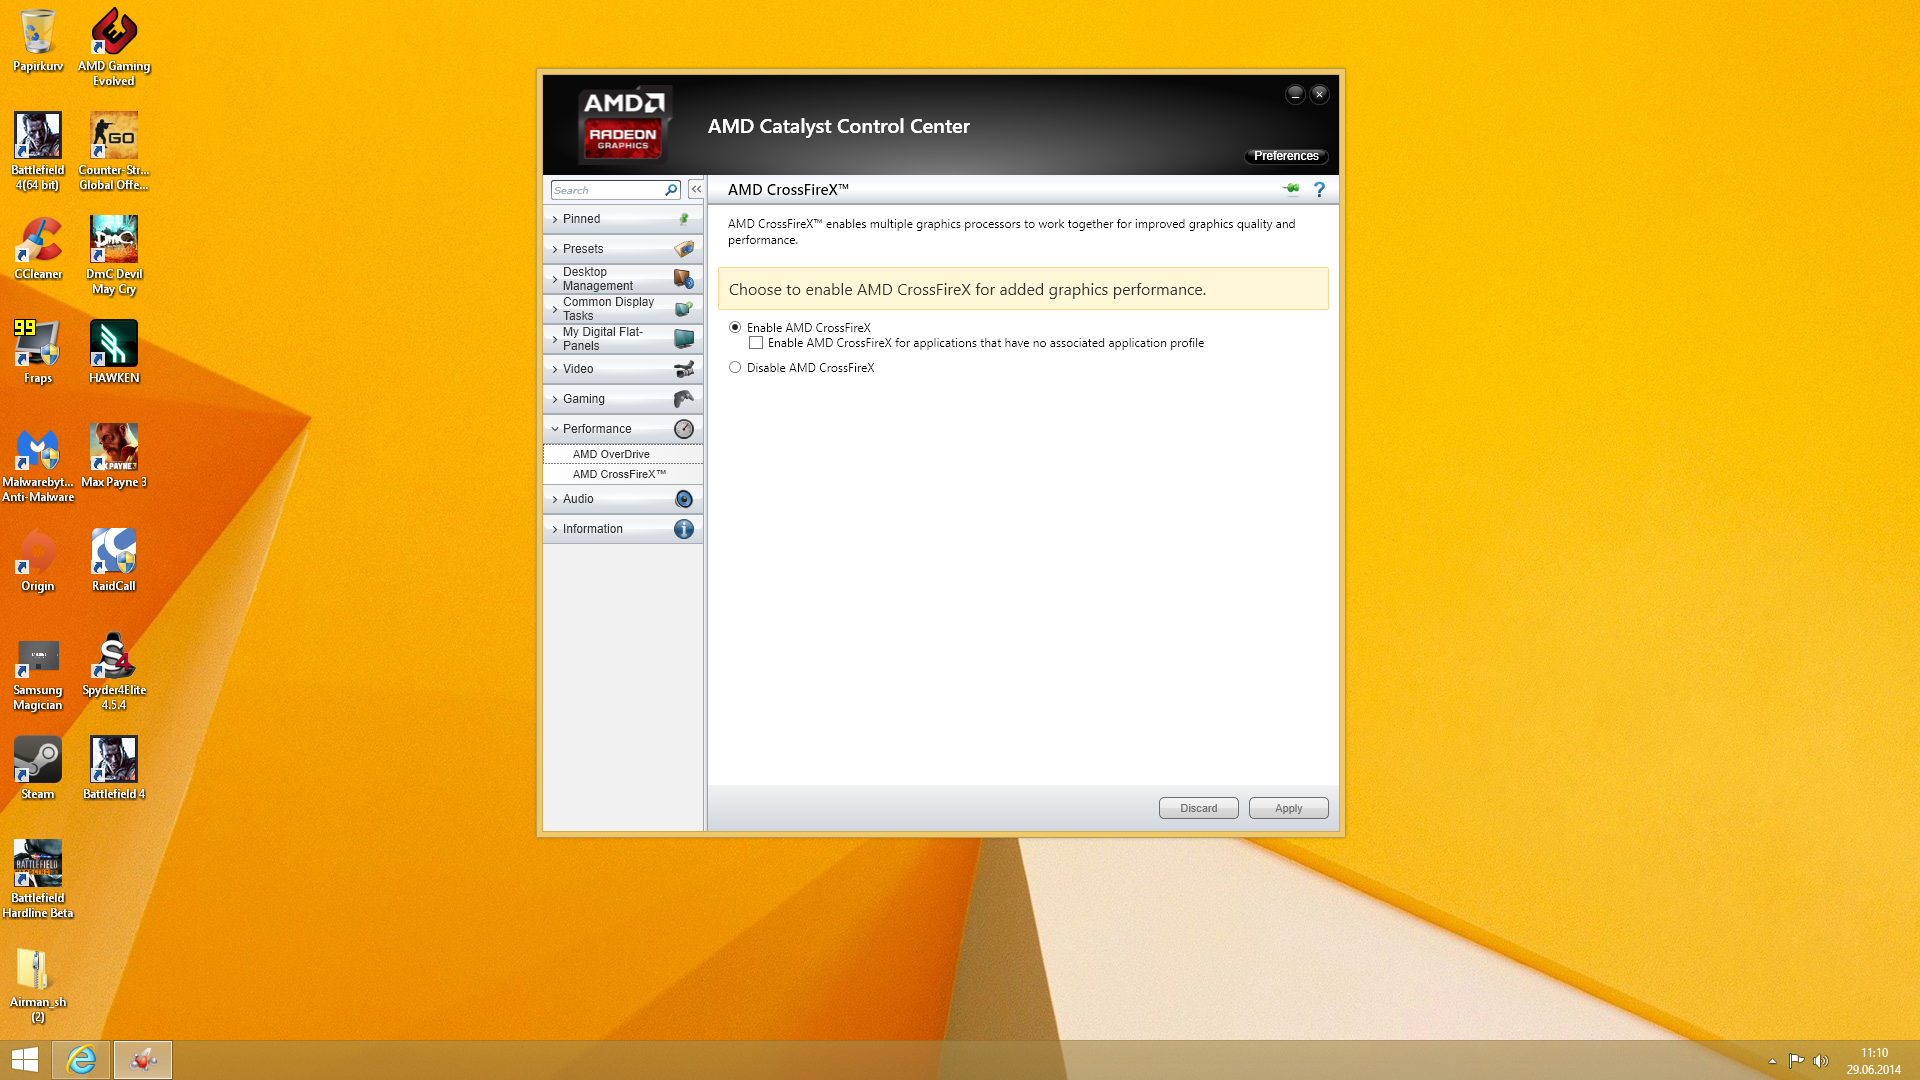Select Enable AMD CrossFireX radio button

pyautogui.click(x=735, y=327)
